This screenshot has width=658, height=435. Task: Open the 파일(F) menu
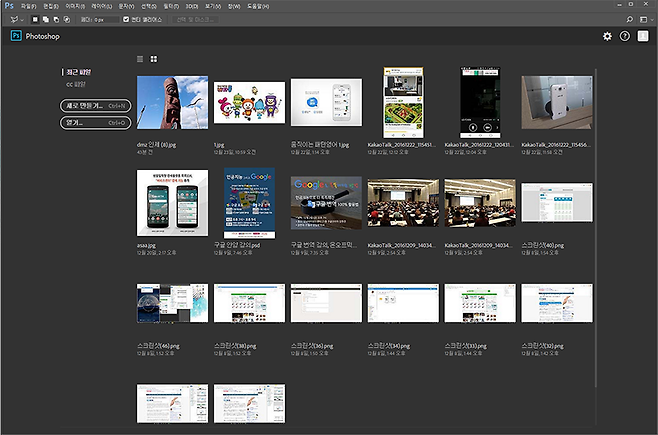tap(28, 5)
